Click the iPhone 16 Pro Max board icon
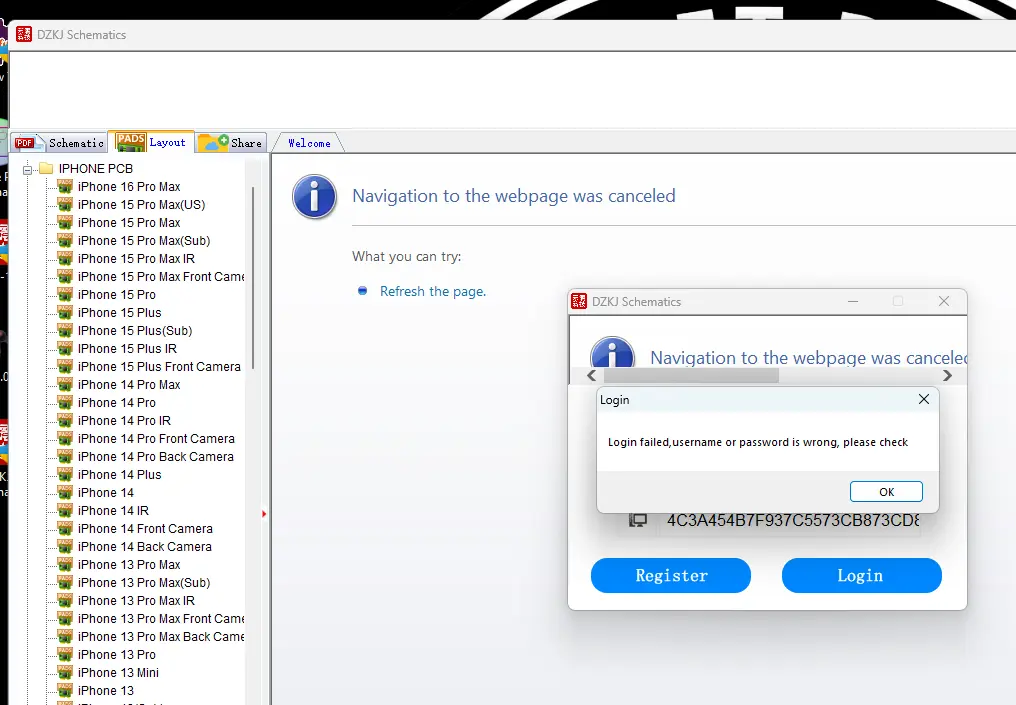1016x705 pixels. [65, 187]
